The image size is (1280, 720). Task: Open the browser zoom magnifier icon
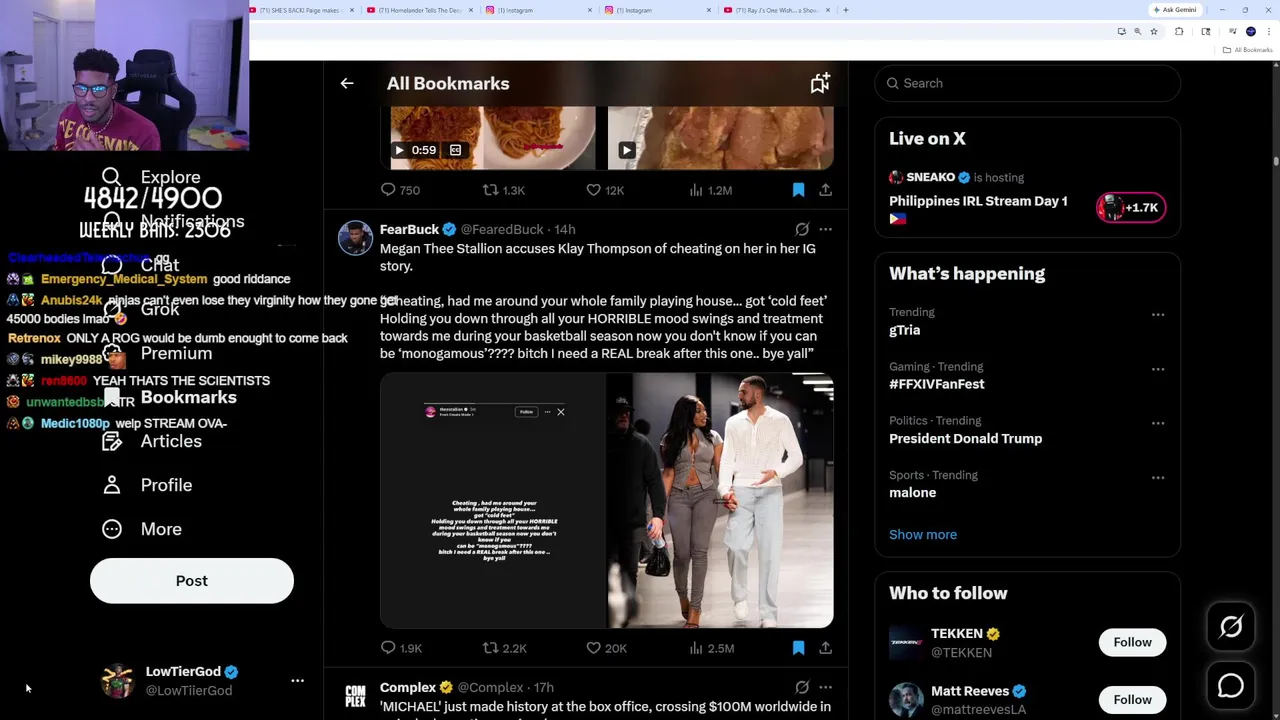point(1137,32)
